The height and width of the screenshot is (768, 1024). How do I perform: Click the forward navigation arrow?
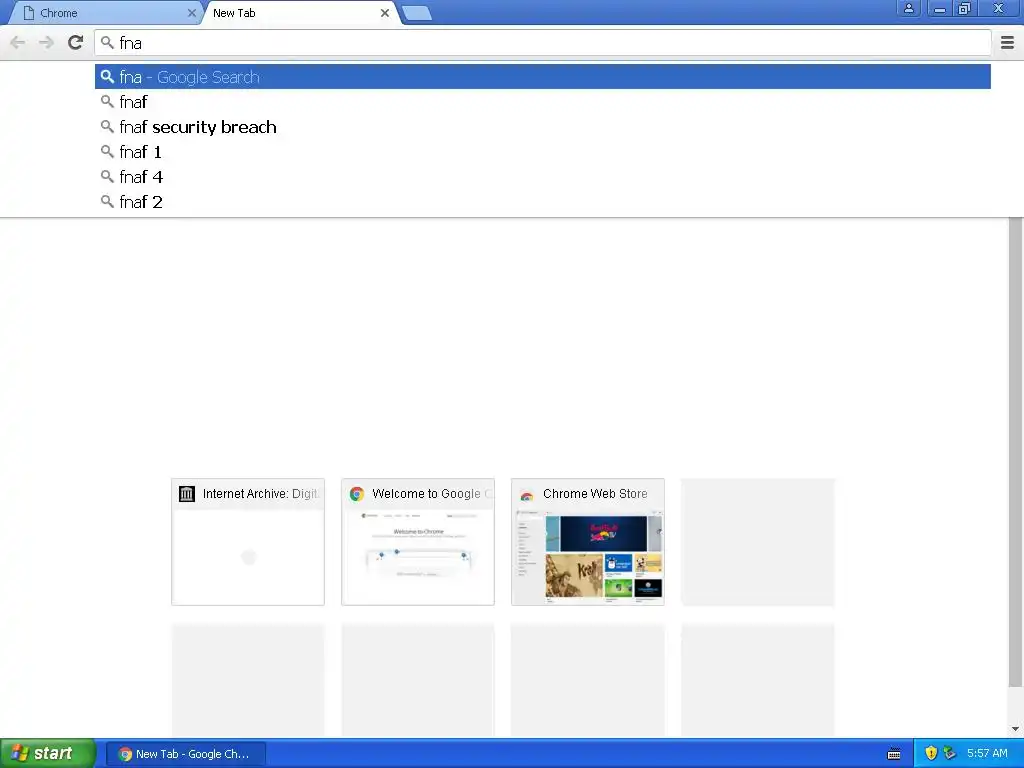[x=46, y=42]
